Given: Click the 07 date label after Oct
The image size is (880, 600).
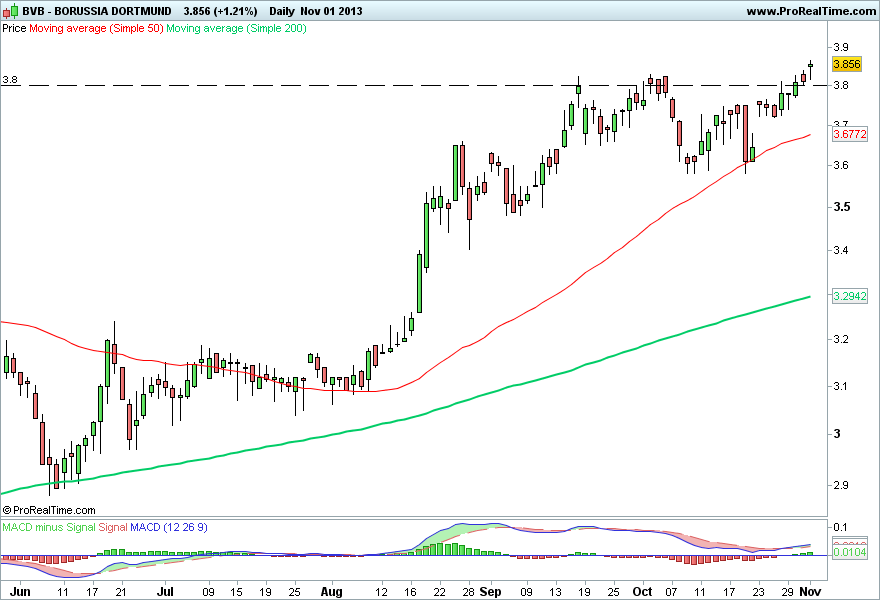Looking at the screenshot, I should [x=671, y=592].
